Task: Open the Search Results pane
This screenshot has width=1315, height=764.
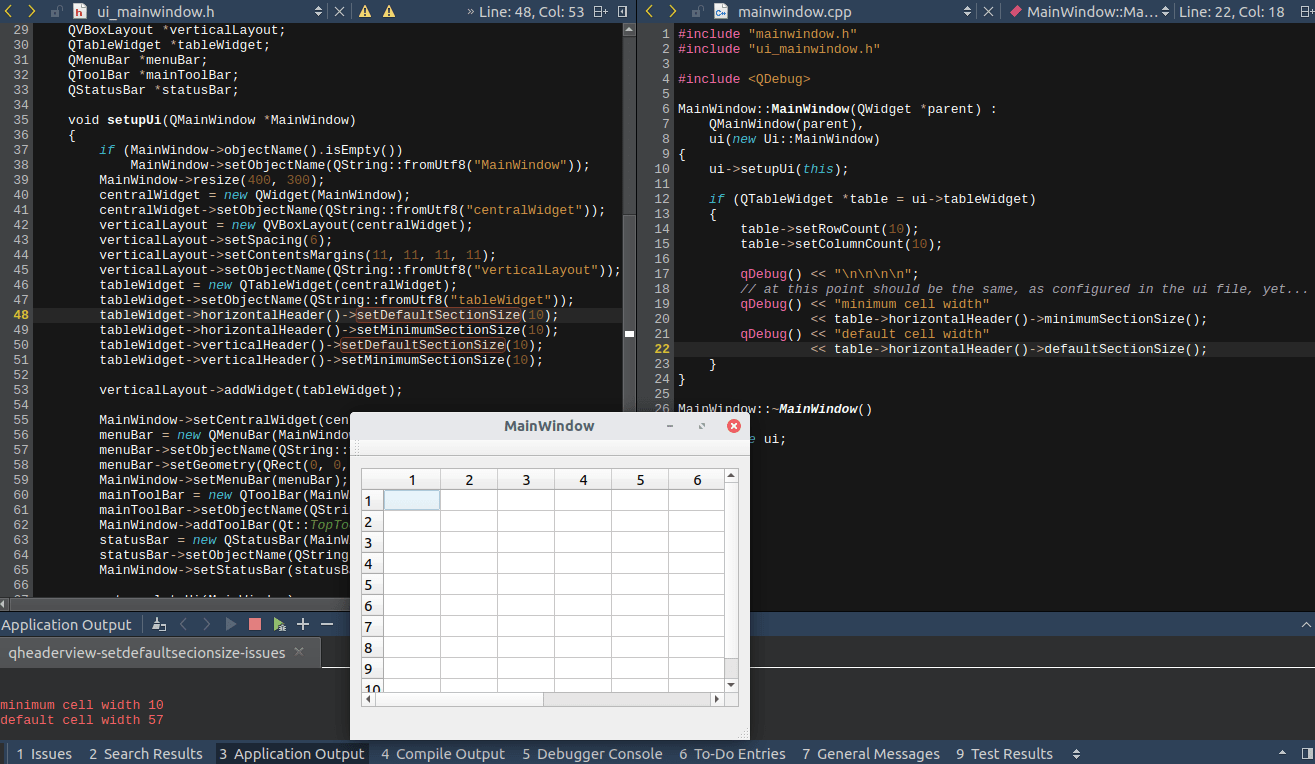Action: tap(146, 754)
